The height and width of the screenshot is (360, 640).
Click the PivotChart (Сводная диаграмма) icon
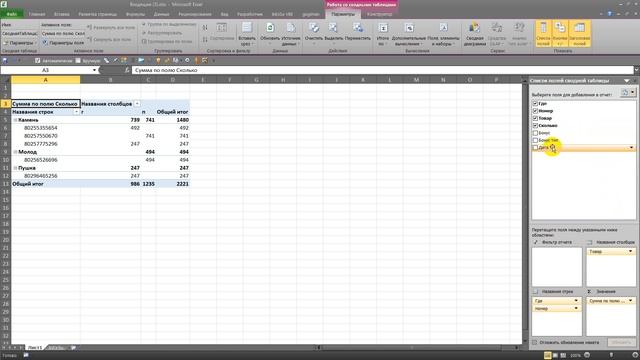[x=474, y=28]
